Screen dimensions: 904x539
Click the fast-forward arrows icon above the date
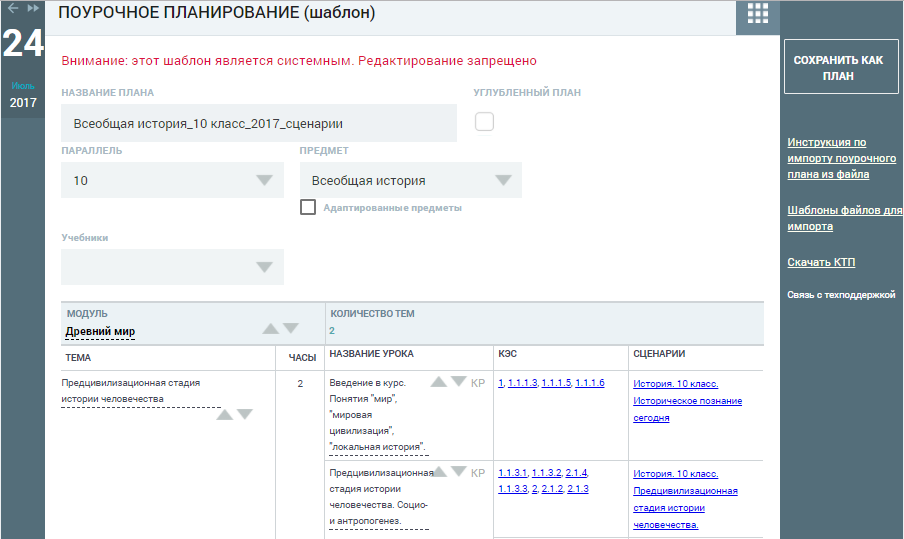[33, 8]
